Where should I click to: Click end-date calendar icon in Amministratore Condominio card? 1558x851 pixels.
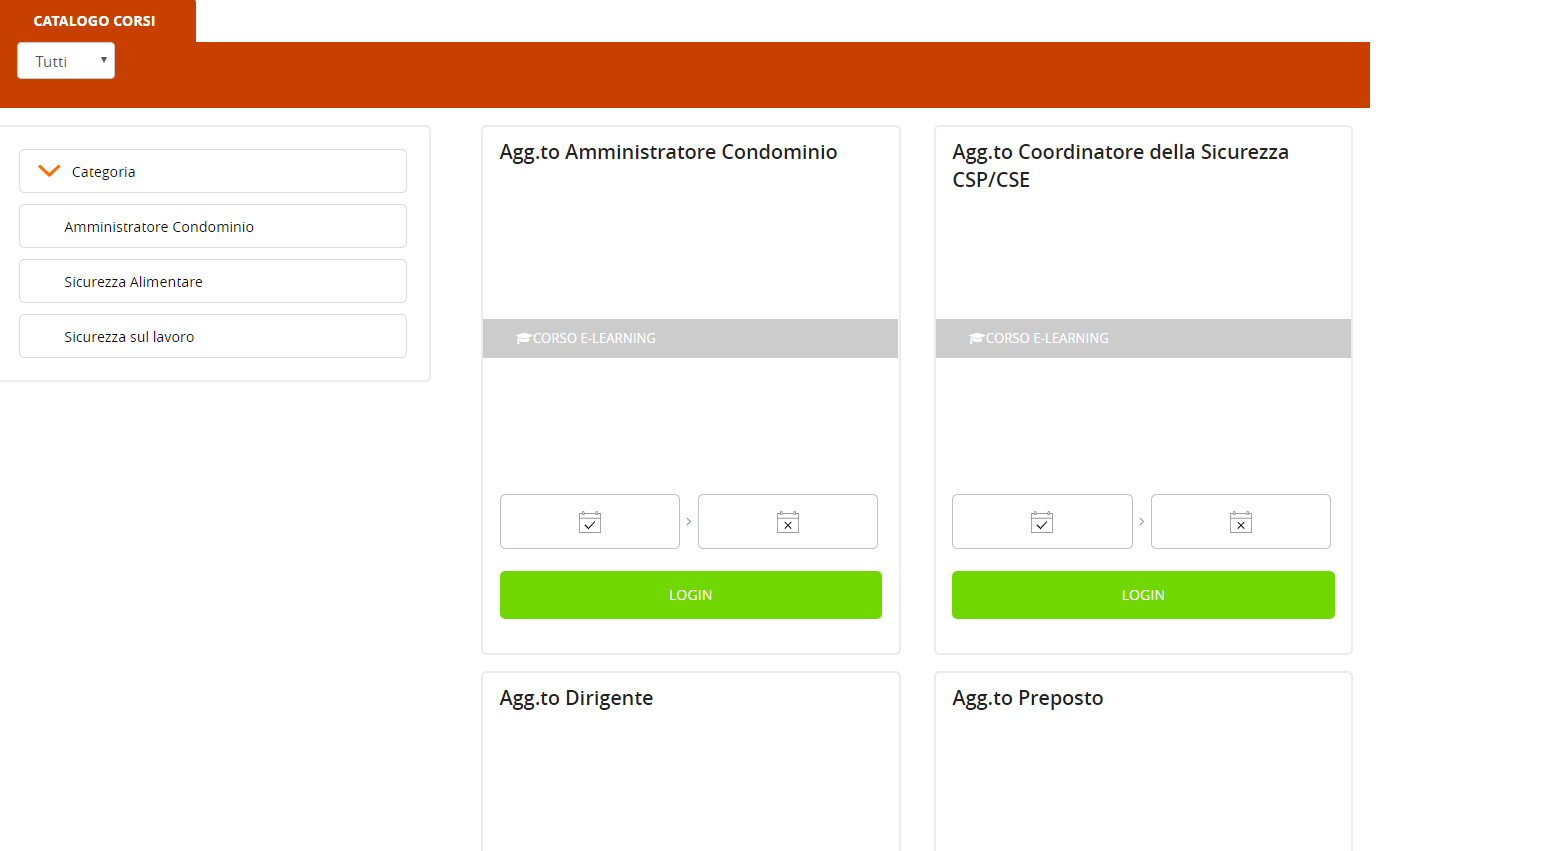788,522
